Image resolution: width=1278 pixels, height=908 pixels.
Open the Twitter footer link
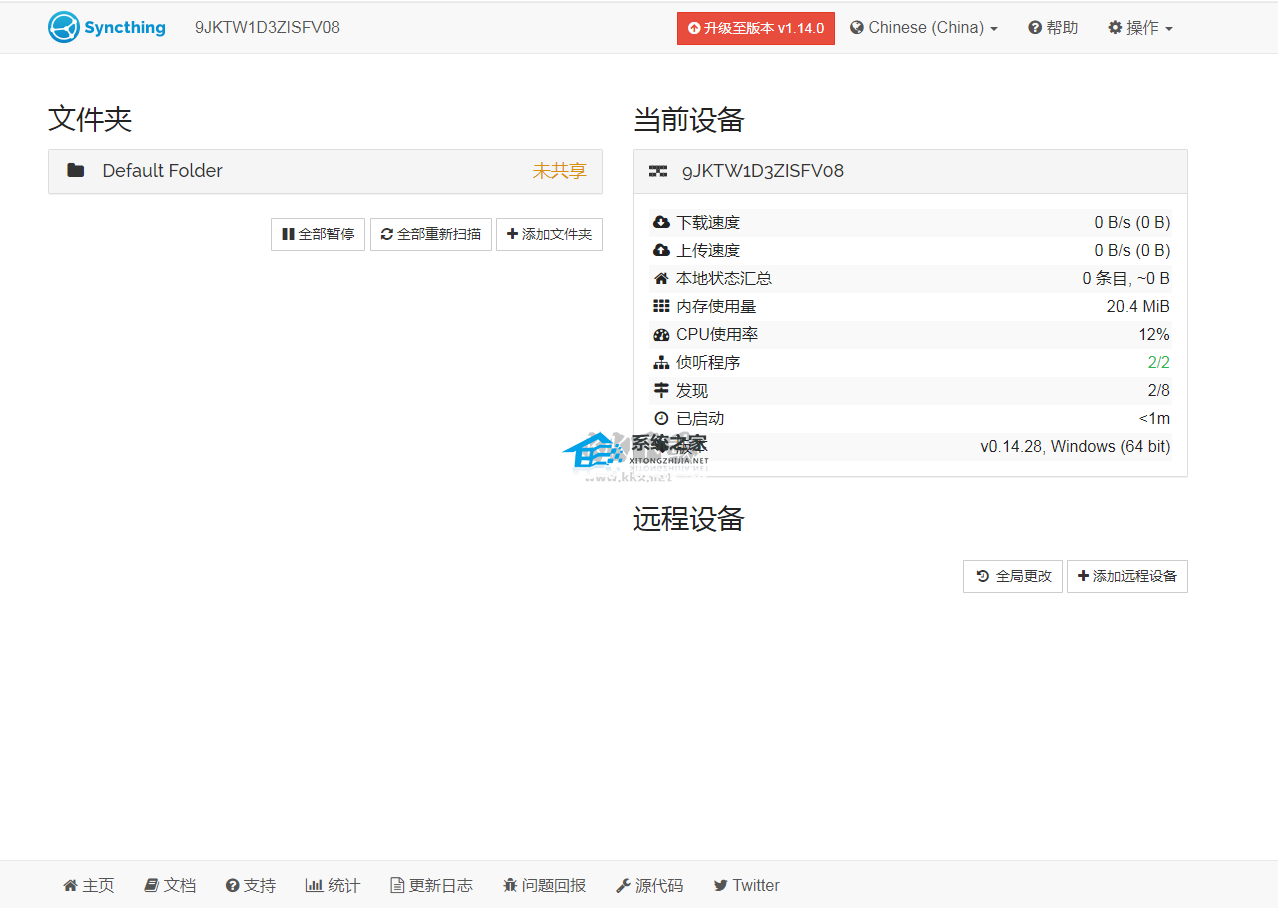click(x=746, y=885)
